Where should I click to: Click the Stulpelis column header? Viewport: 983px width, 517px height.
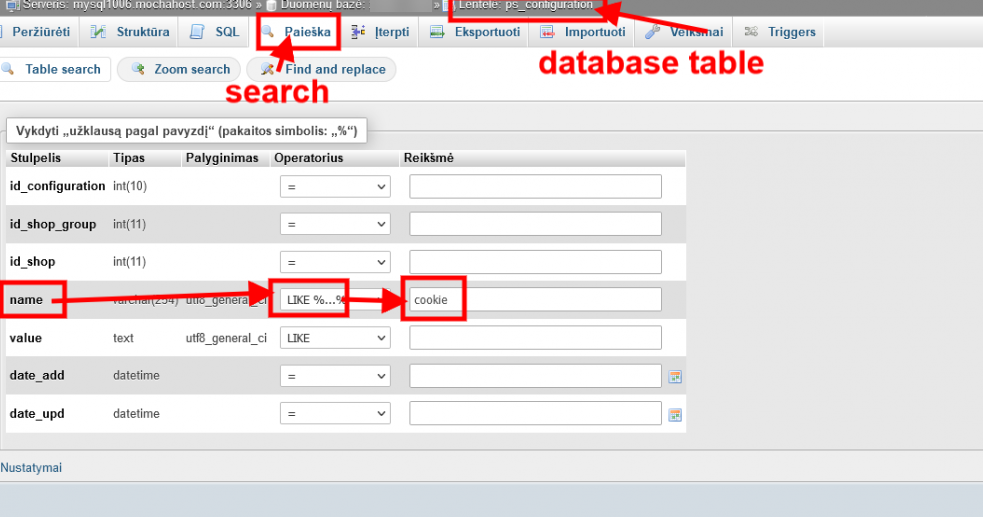click(36, 158)
